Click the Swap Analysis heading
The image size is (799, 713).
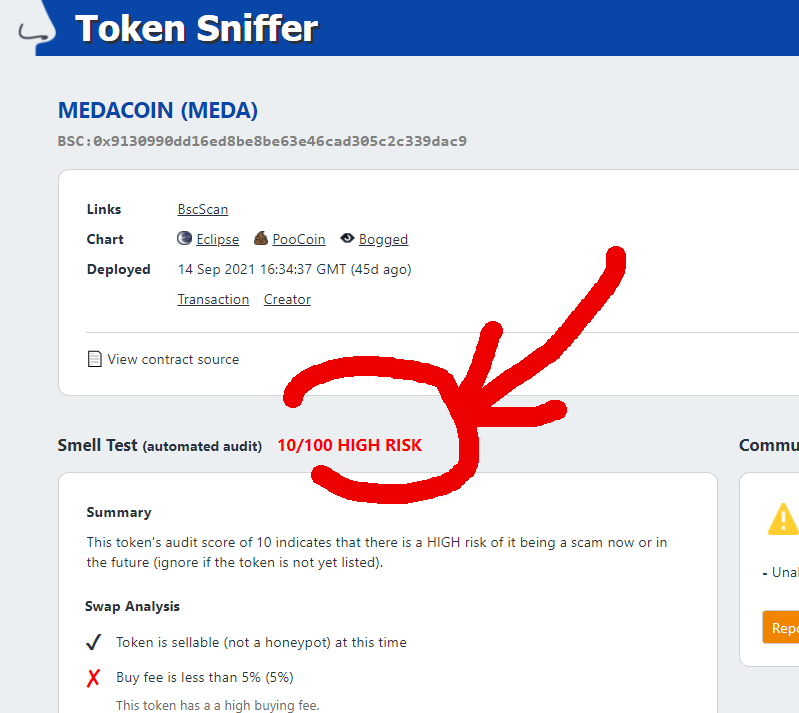(132, 606)
